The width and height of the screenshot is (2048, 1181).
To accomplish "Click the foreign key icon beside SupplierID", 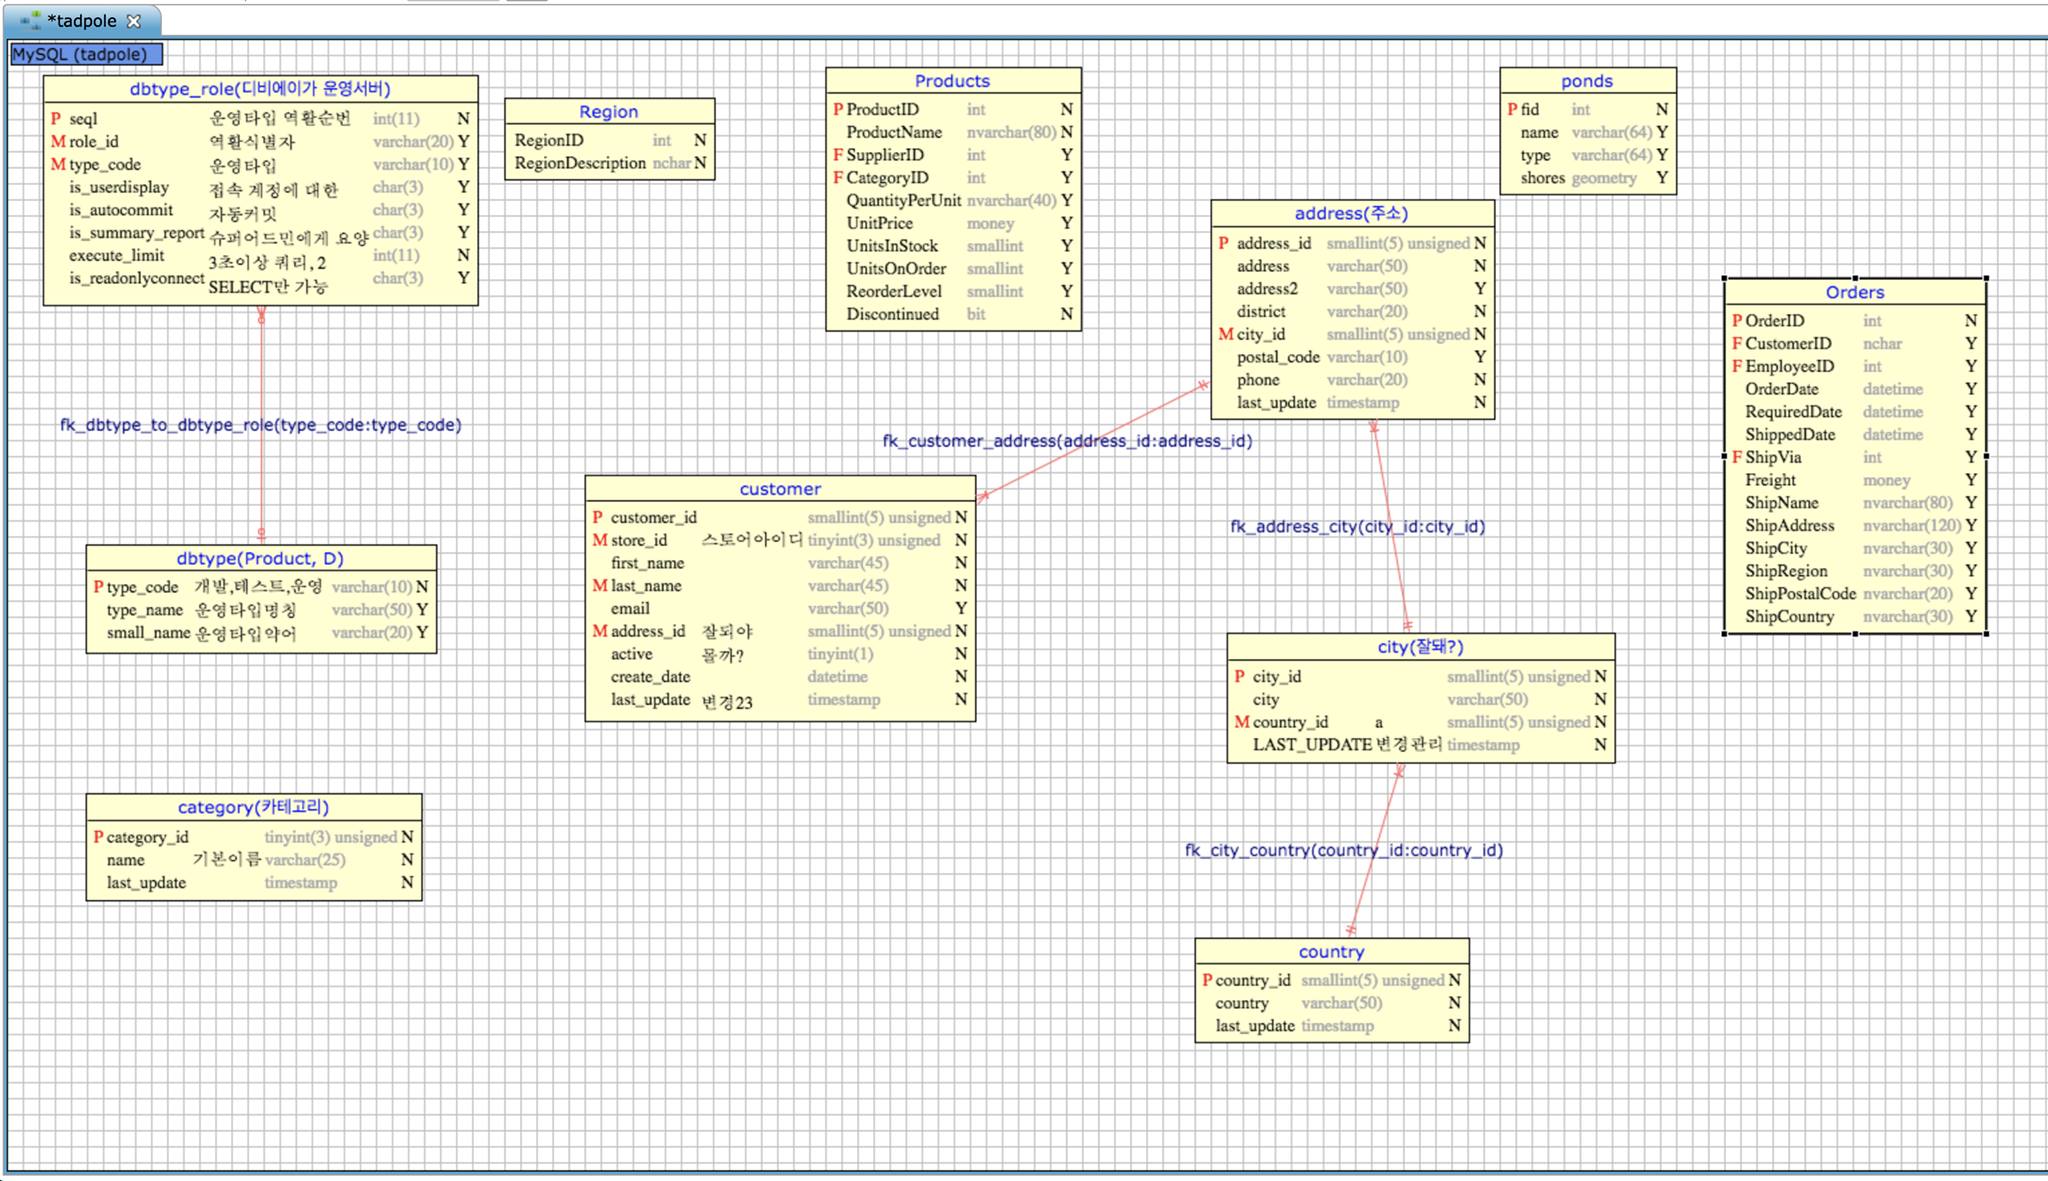I will point(836,155).
